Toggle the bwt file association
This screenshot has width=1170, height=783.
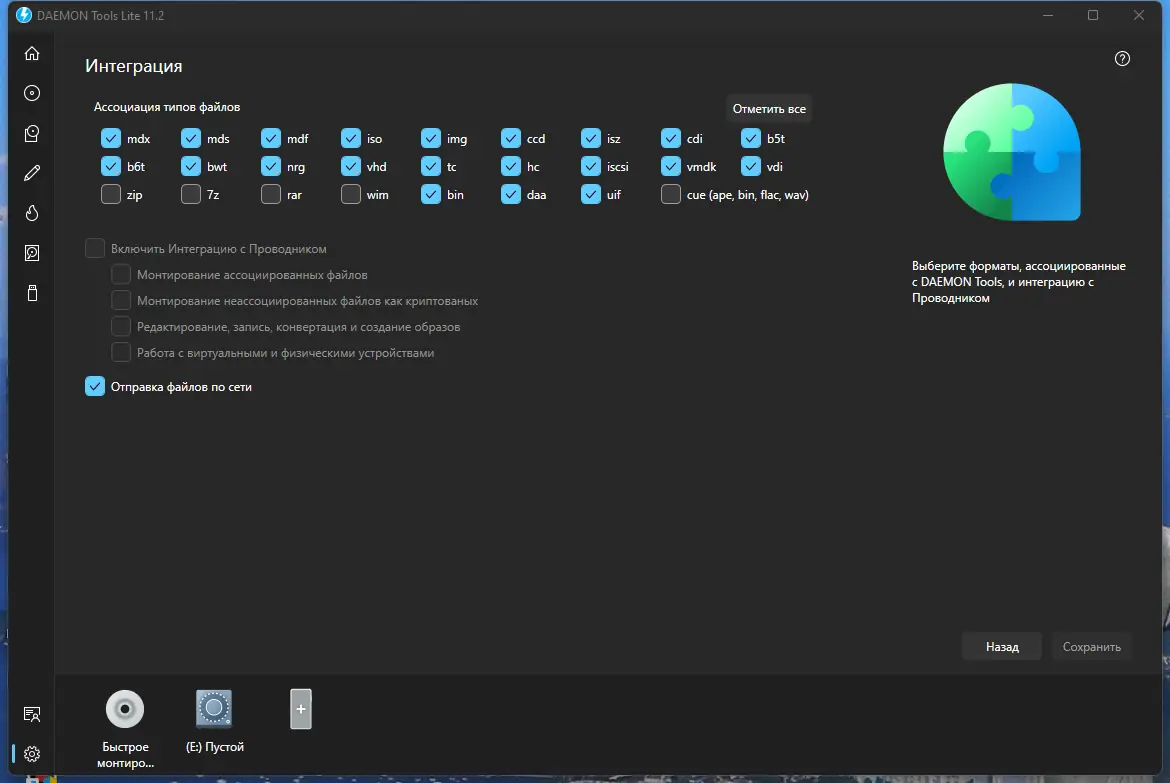[190, 166]
